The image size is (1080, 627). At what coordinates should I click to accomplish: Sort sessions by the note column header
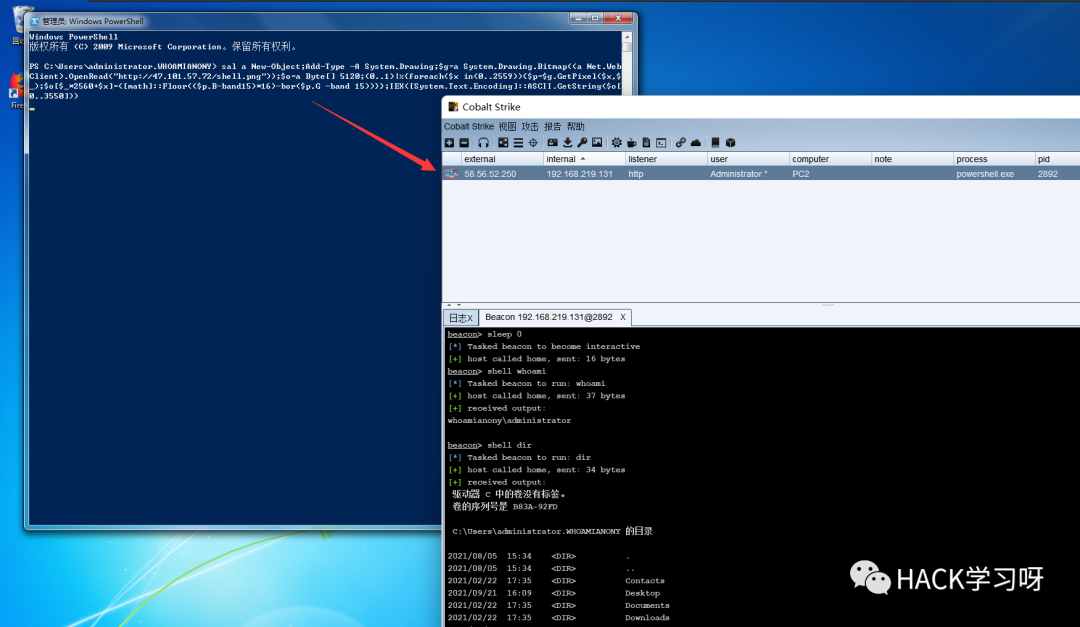(x=912, y=159)
